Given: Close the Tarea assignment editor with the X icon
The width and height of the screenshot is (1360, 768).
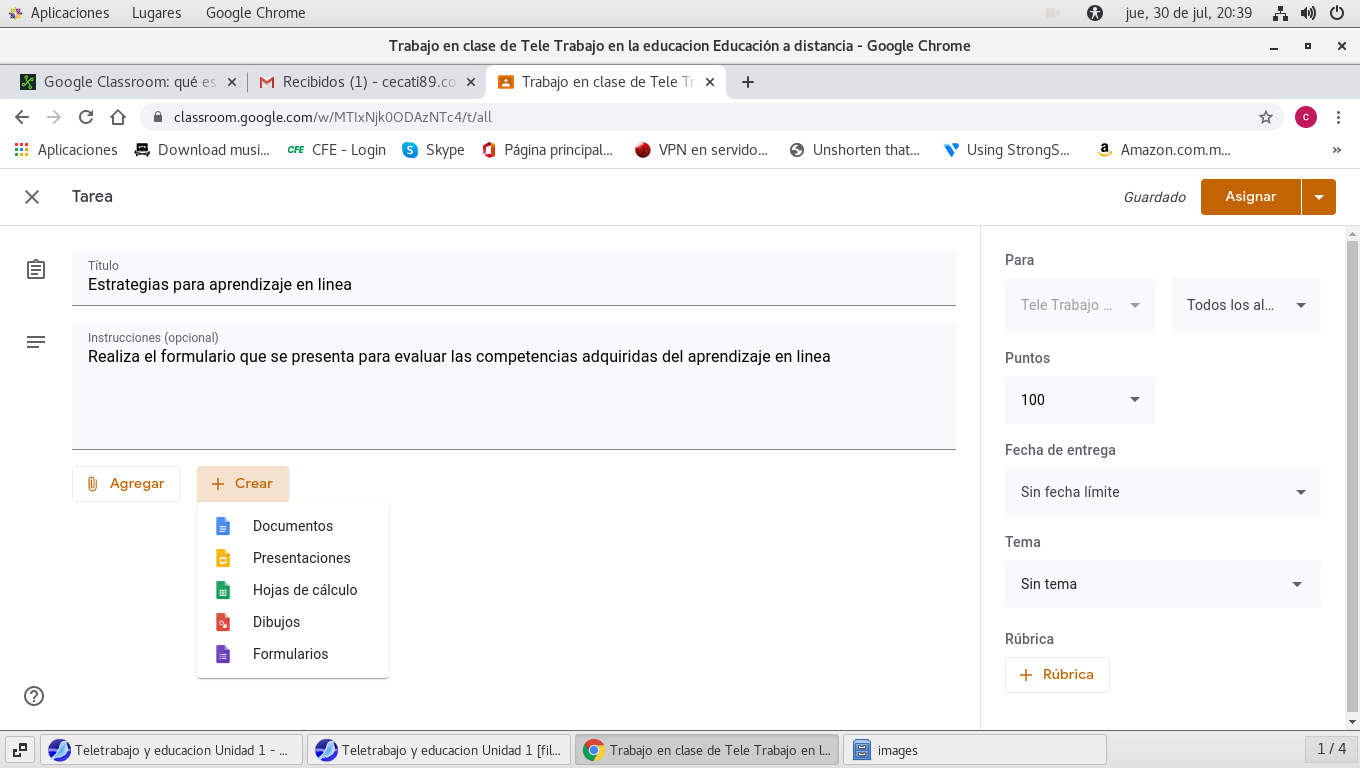Looking at the screenshot, I should 32,197.
